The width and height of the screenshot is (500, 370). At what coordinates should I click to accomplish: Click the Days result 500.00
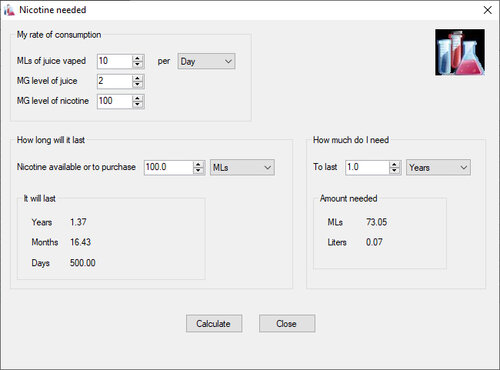pyautogui.click(x=83, y=263)
